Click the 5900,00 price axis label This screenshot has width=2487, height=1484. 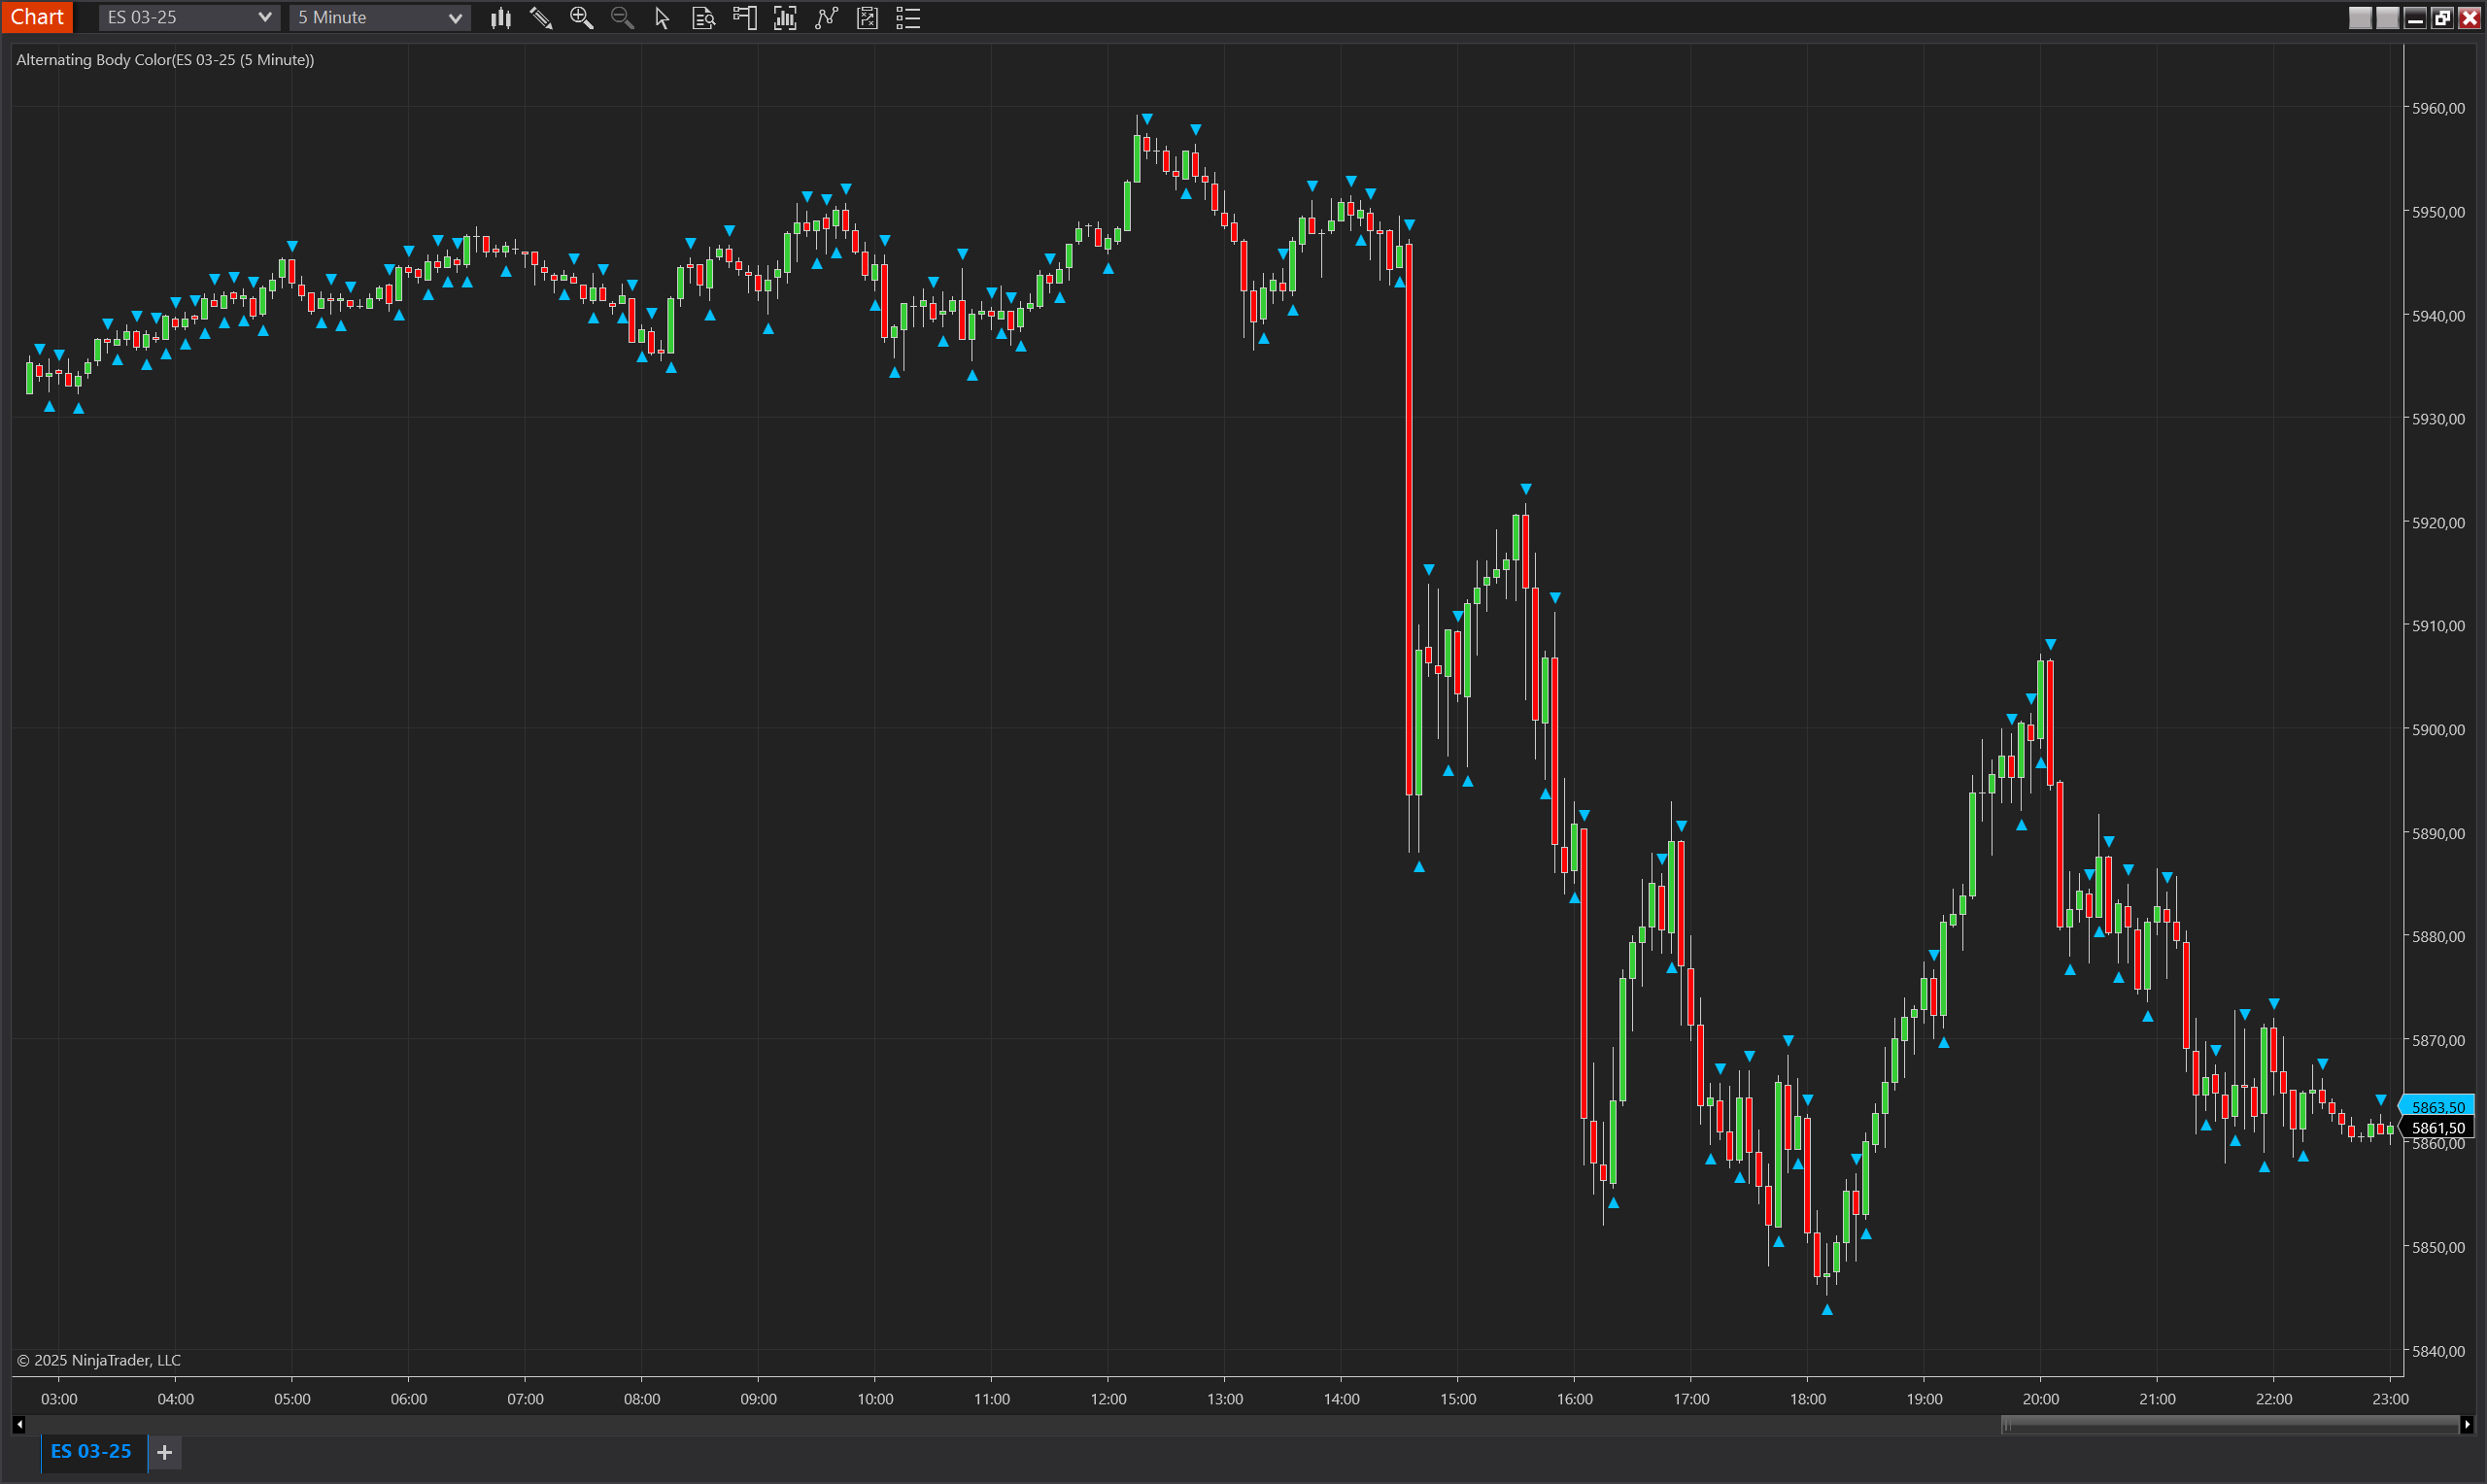pos(2438,730)
